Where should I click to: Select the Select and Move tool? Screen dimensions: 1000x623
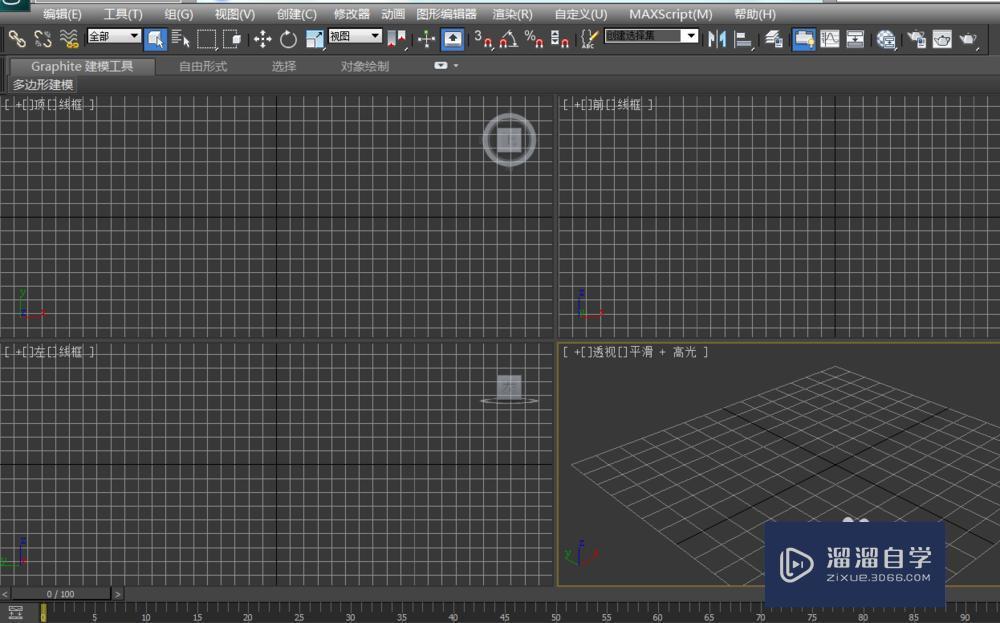click(x=261, y=39)
